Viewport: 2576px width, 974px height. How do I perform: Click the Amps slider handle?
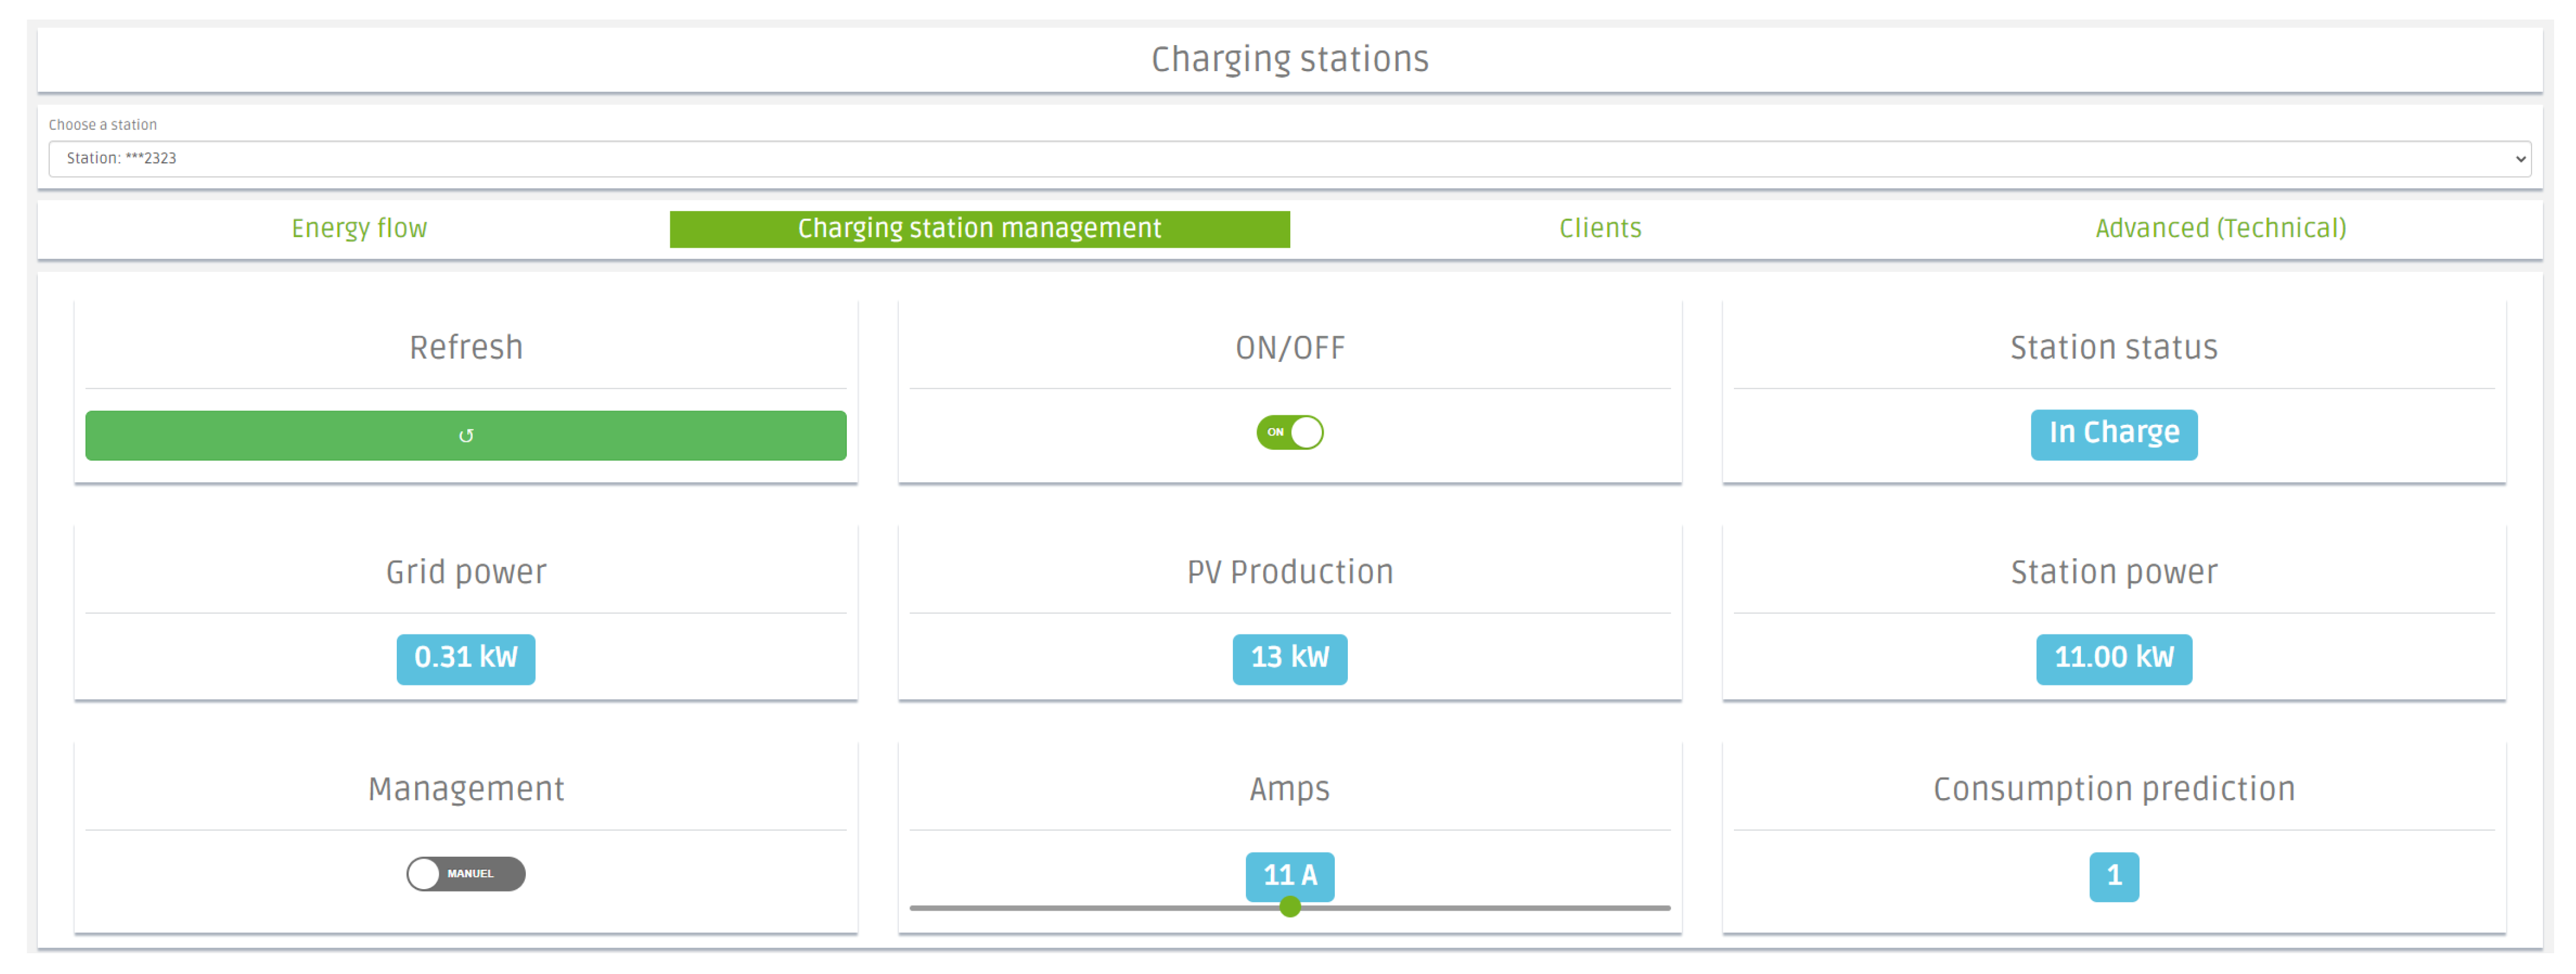tap(1290, 907)
